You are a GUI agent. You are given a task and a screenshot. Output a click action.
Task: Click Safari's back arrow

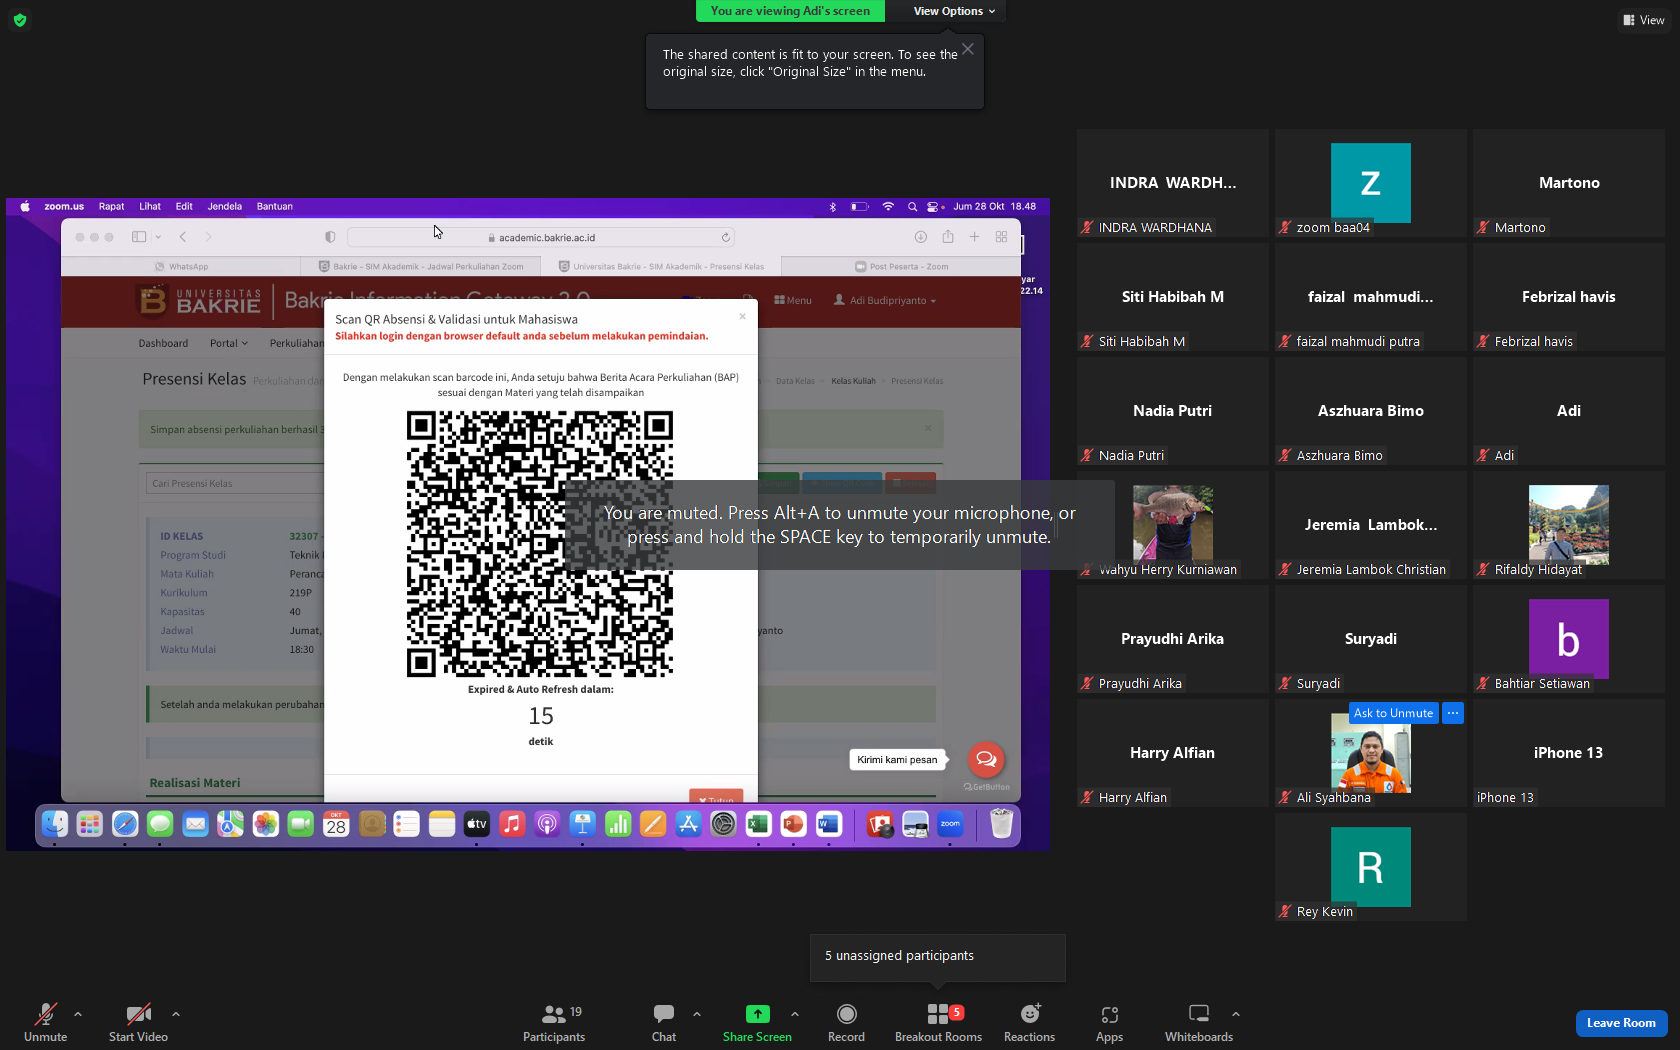coord(183,237)
